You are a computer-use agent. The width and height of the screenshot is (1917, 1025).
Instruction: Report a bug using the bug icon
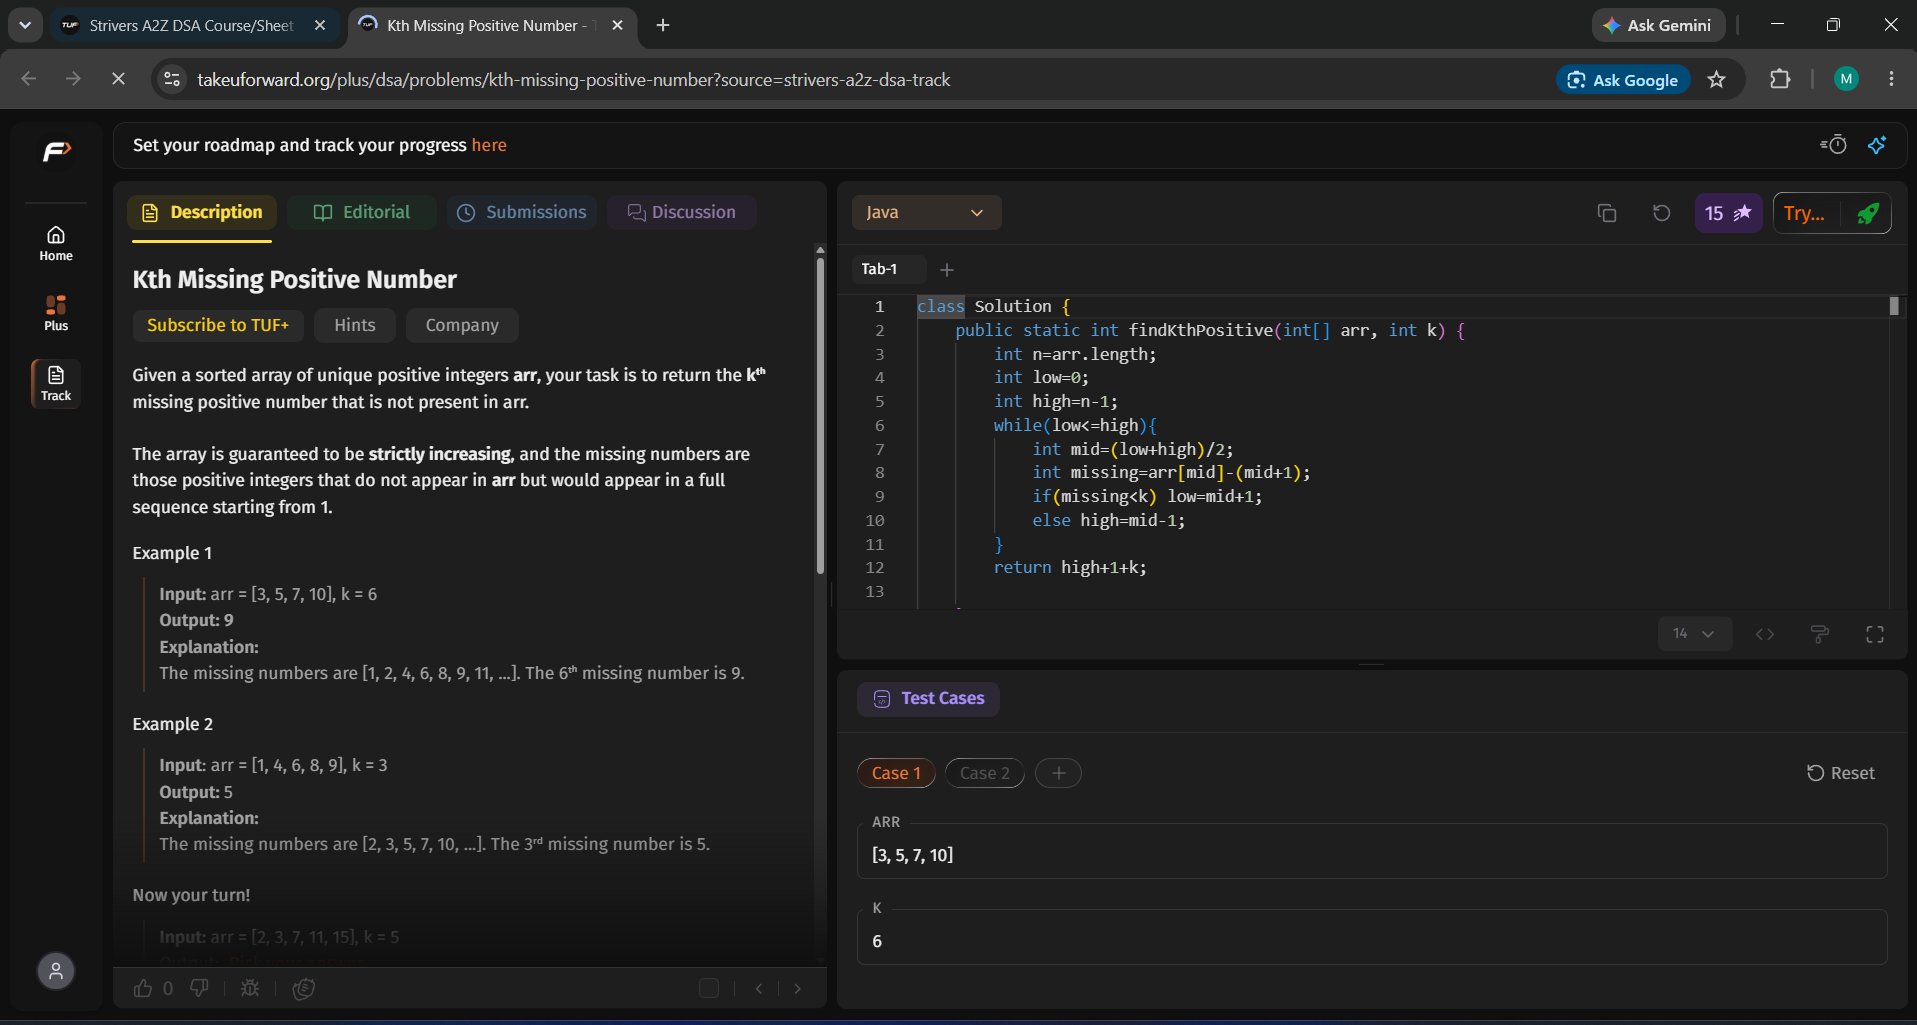coord(250,988)
